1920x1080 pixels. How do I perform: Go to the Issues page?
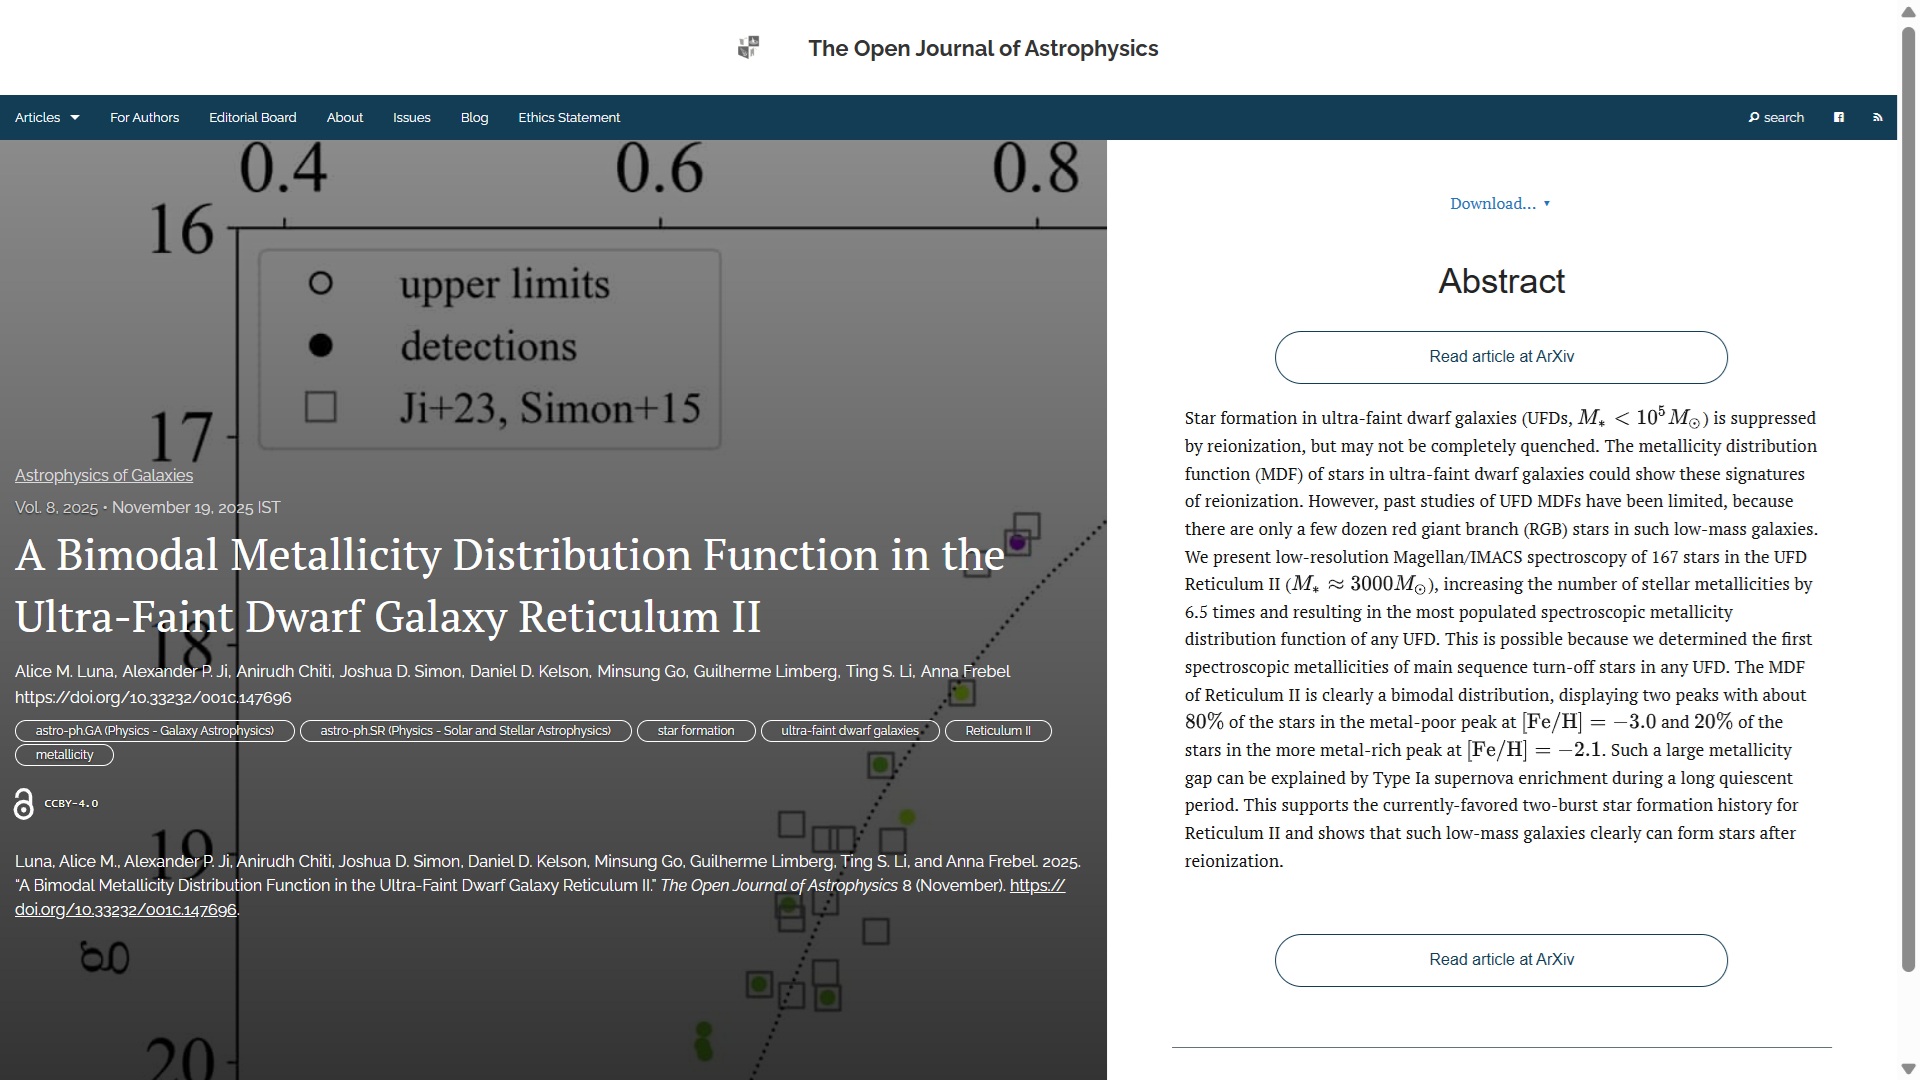tap(411, 118)
